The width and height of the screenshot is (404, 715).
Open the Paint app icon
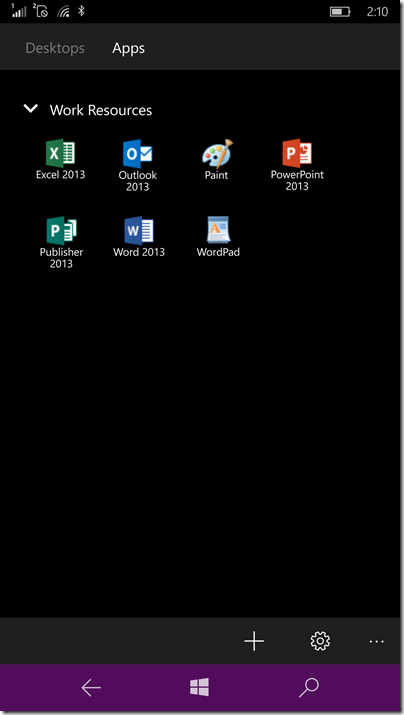click(x=217, y=154)
